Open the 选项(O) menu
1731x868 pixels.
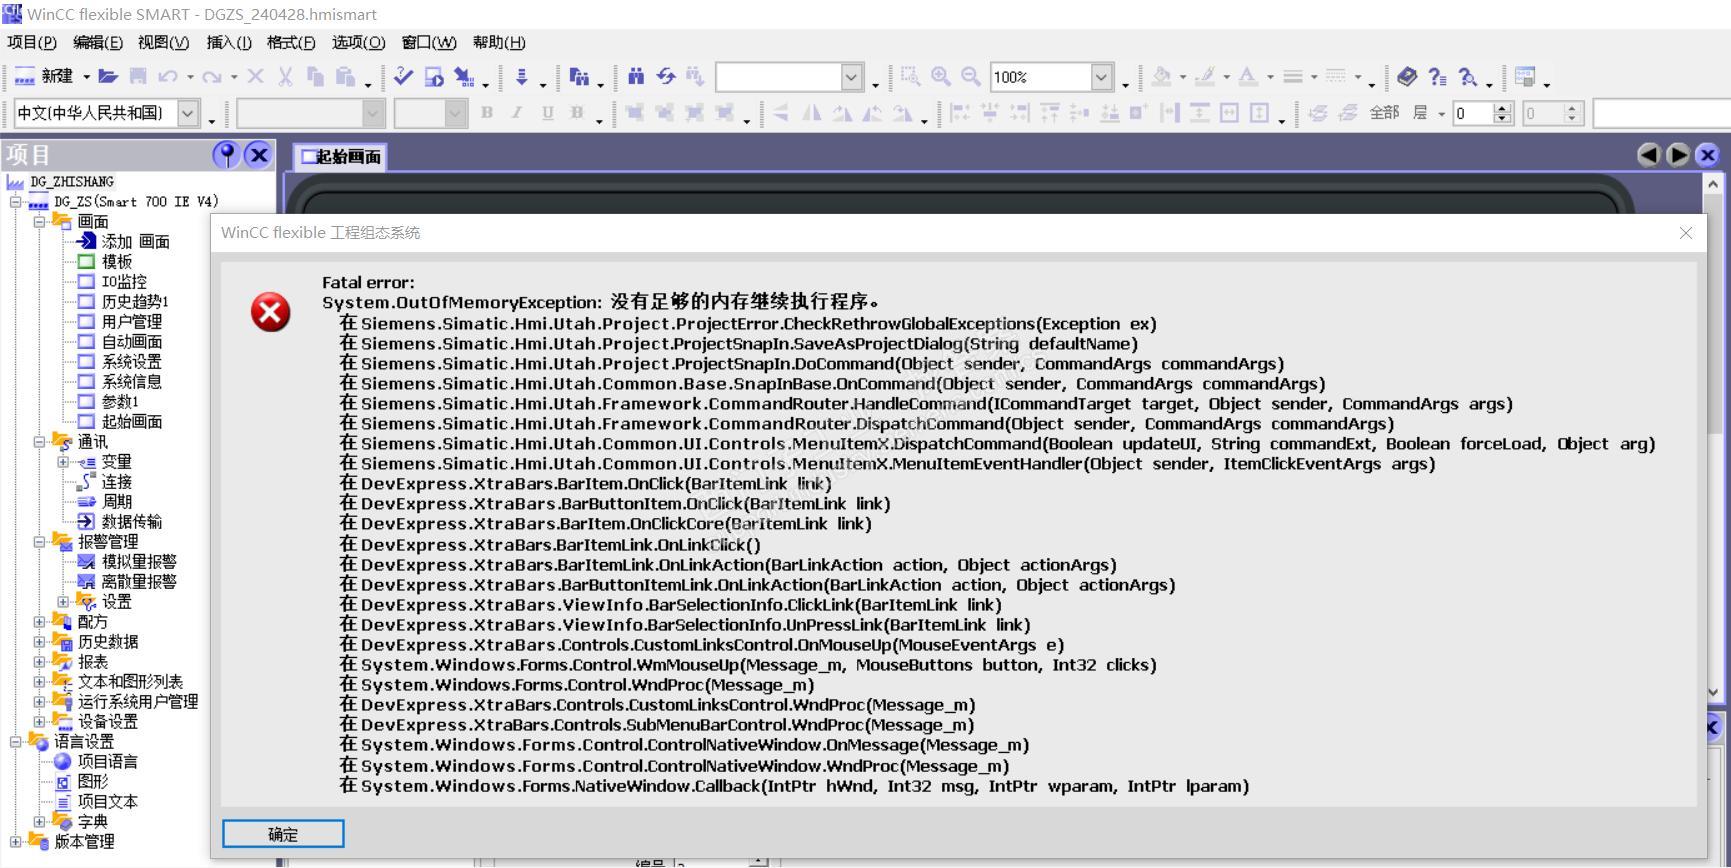click(x=358, y=42)
